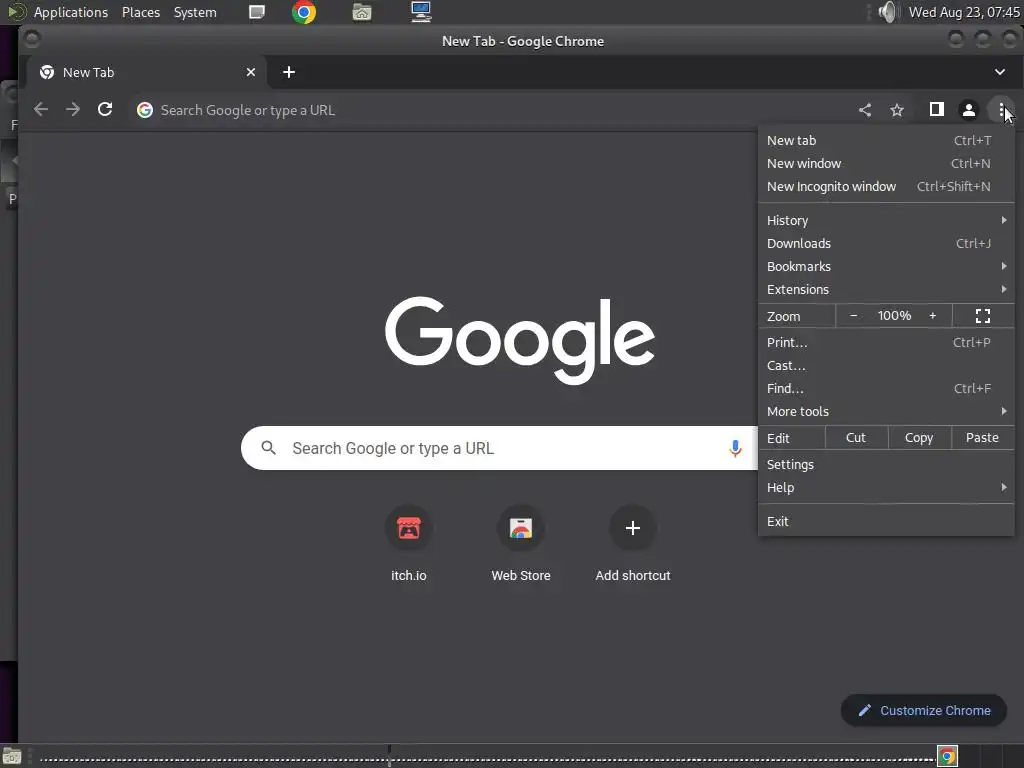The height and width of the screenshot is (768, 1024).
Task: Open a new tab with the plus button
Action: point(289,72)
